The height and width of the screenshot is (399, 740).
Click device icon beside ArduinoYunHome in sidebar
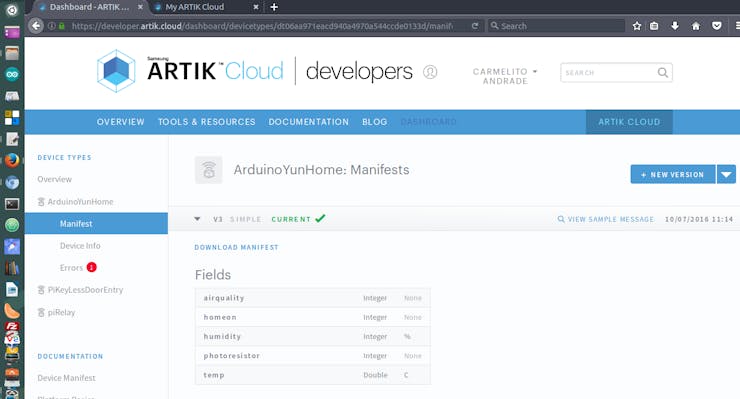point(41,202)
